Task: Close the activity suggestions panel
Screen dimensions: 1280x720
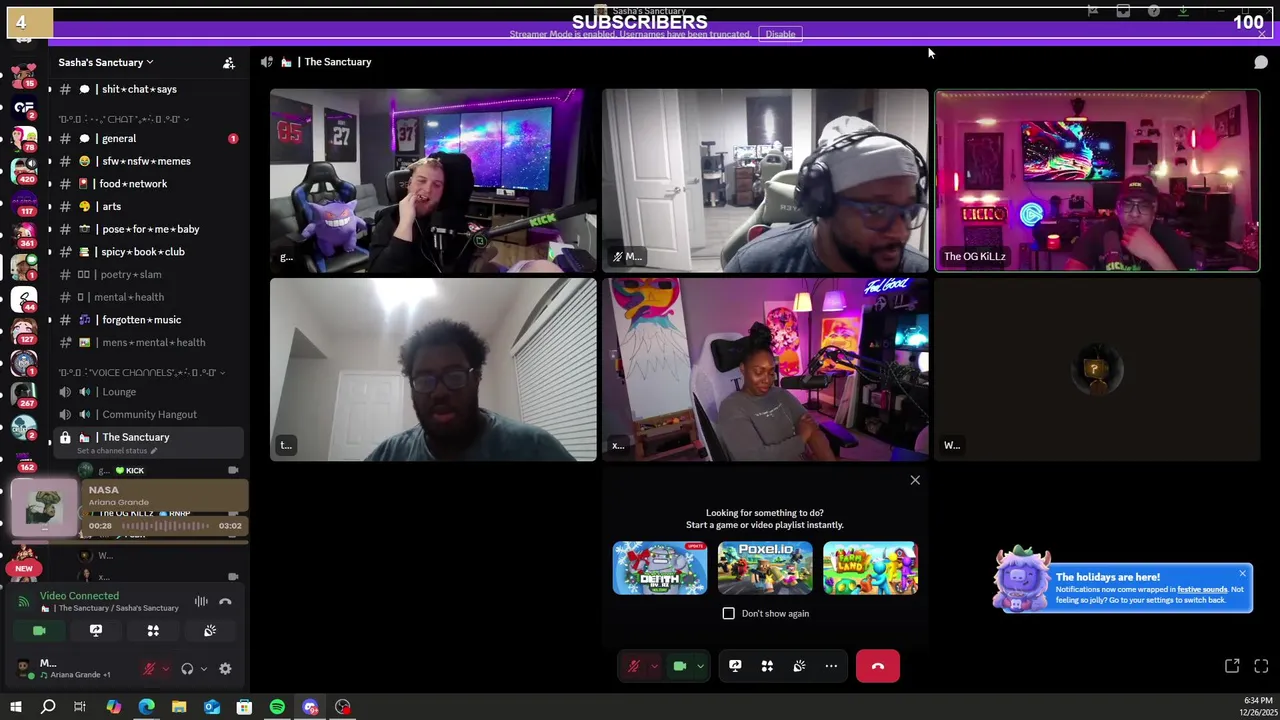Action: pos(915,480)
